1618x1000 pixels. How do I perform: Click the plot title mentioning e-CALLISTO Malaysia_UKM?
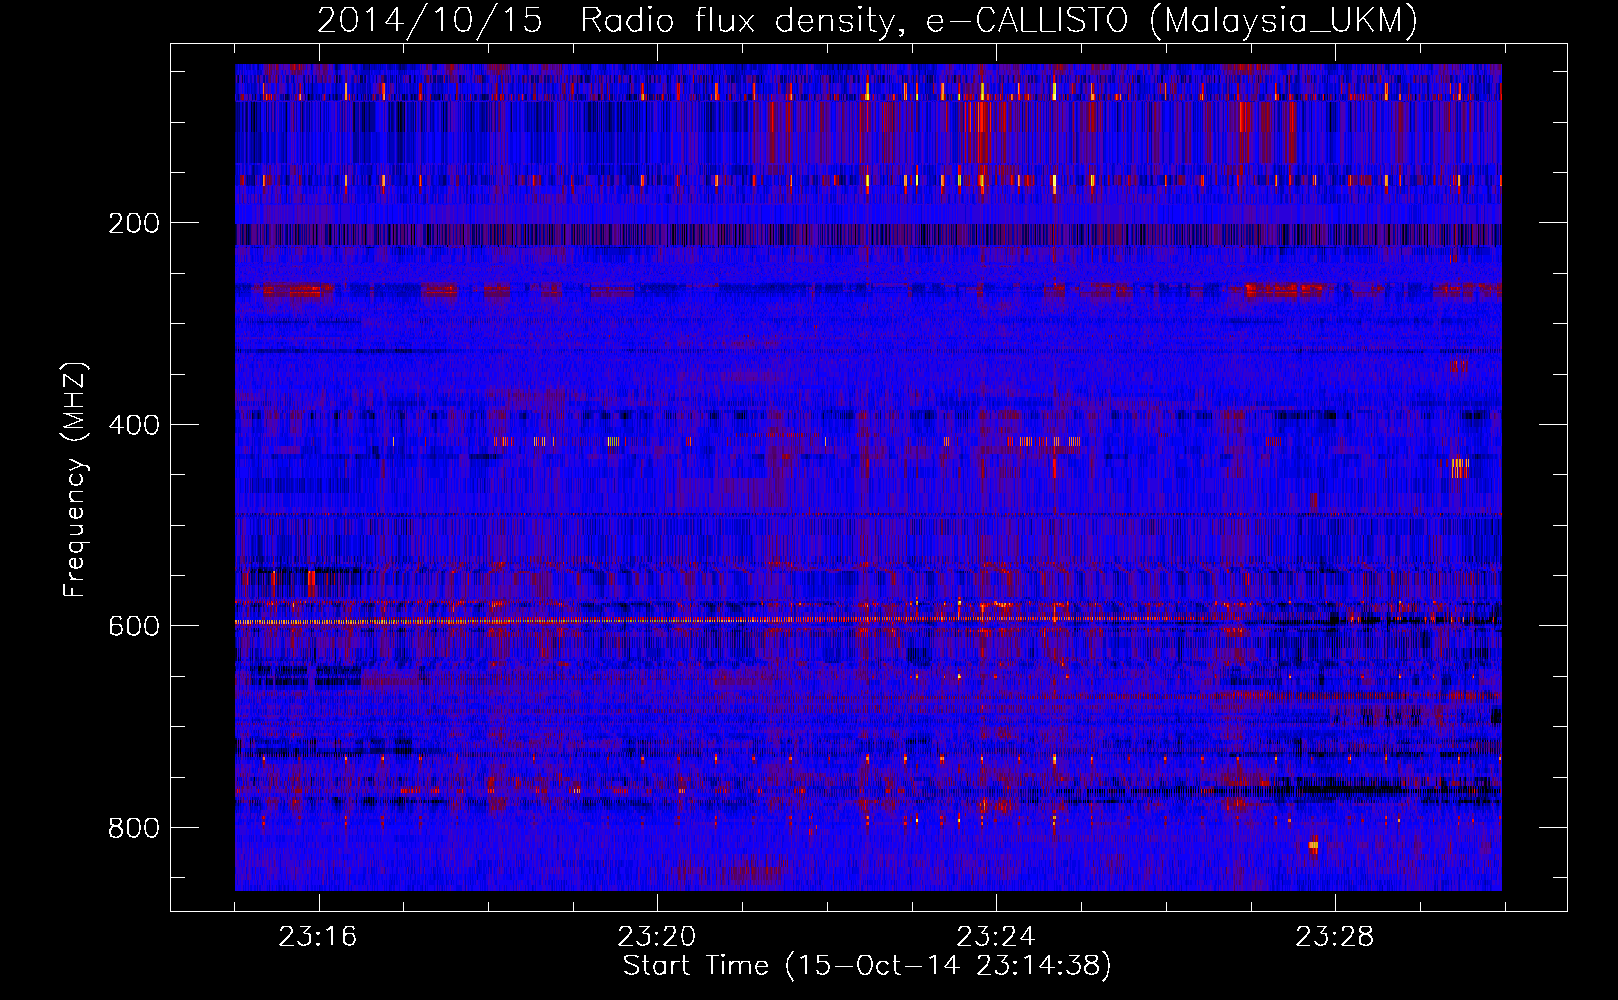point(867,21)
